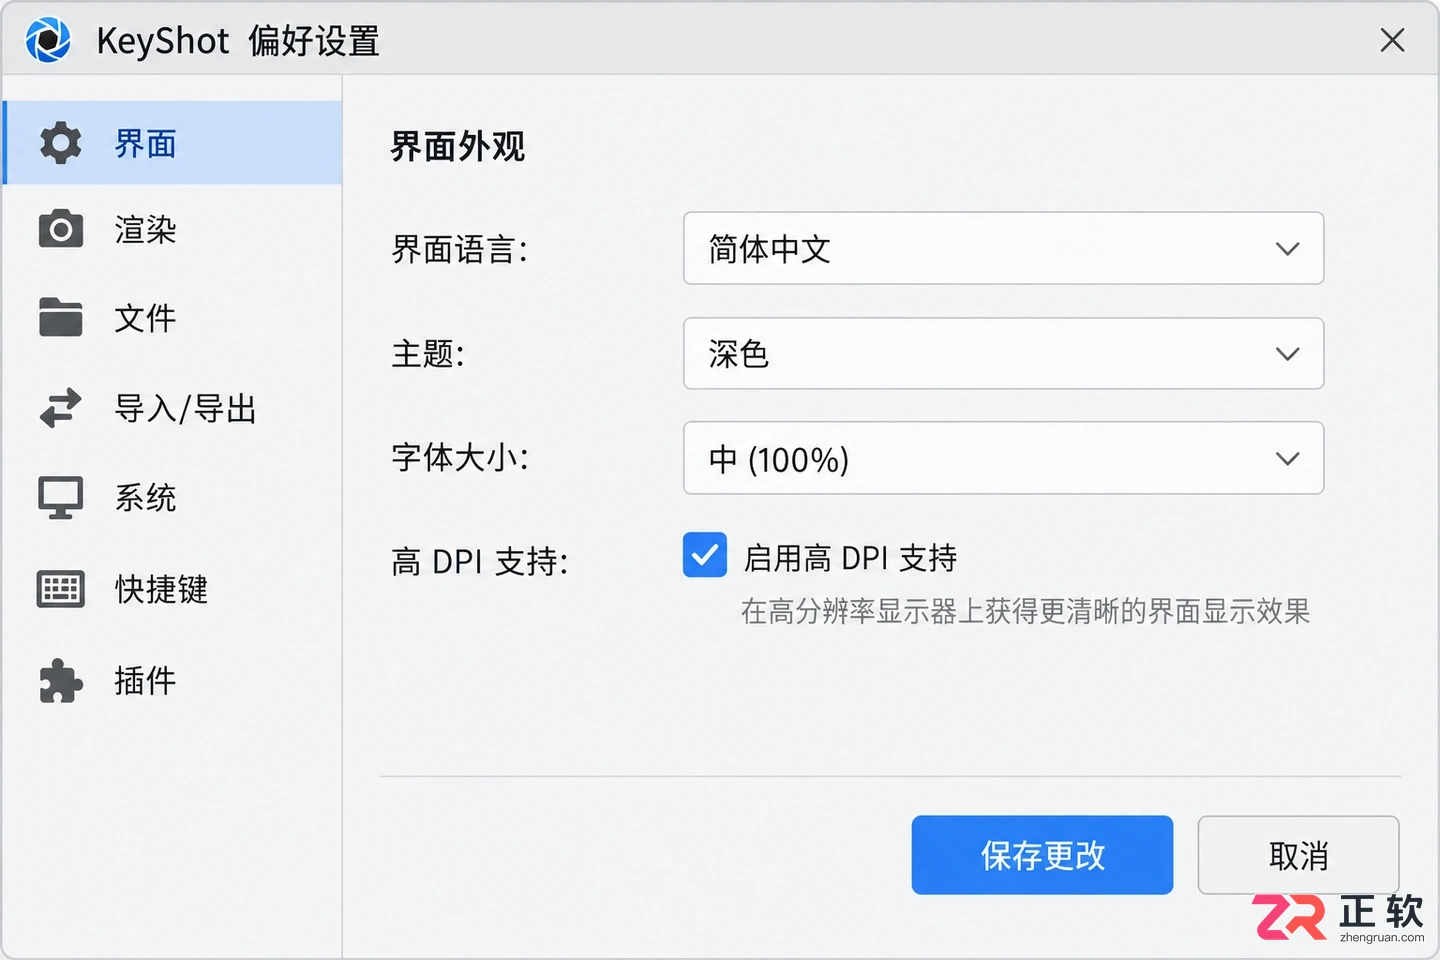Click the chevron arrow of the 深色 combo box
This screenshot has width=1440, height=960.
(1288, 354)
